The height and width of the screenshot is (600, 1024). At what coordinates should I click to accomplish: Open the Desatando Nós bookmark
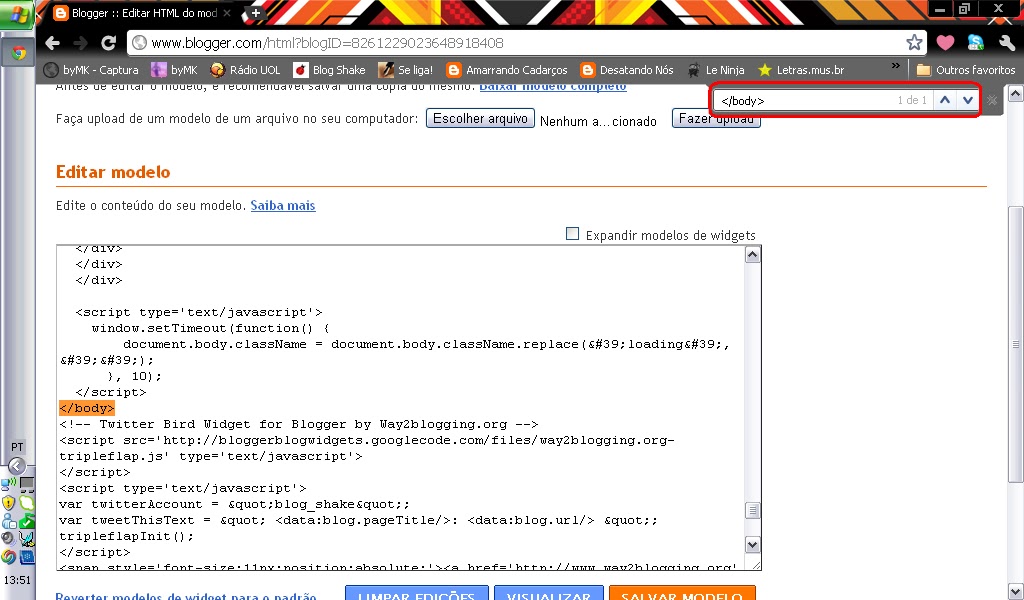[627, 70]
